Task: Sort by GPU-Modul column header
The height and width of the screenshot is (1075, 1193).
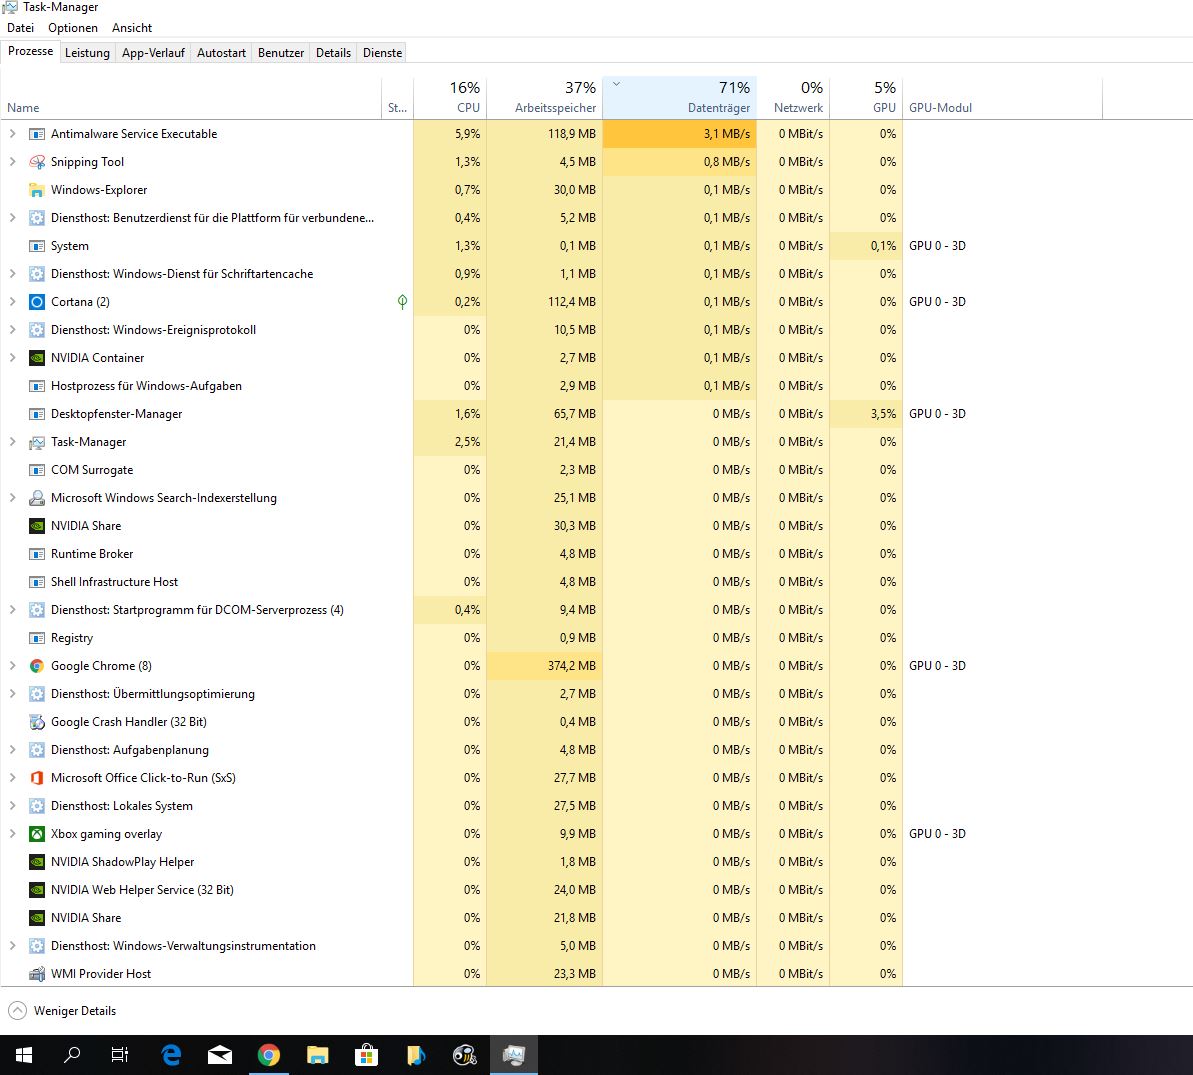Action: (x=1002, y=97)
